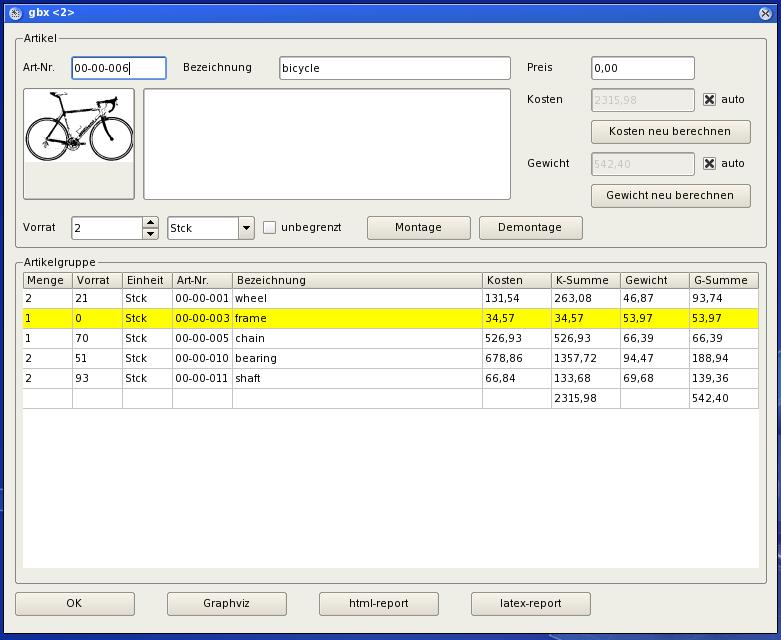The image size is (781, 640).
Task: Click the G-Summe total 542,40 cell
Action: [724, 398]
